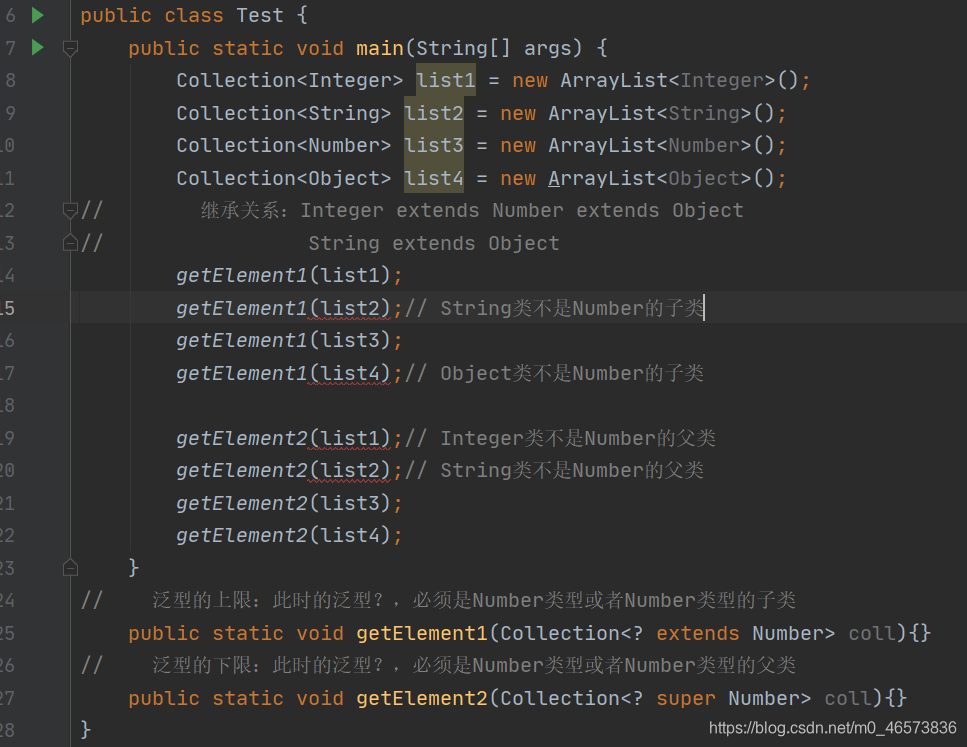Run main method via gutter arrow

[x=38, y=47]
